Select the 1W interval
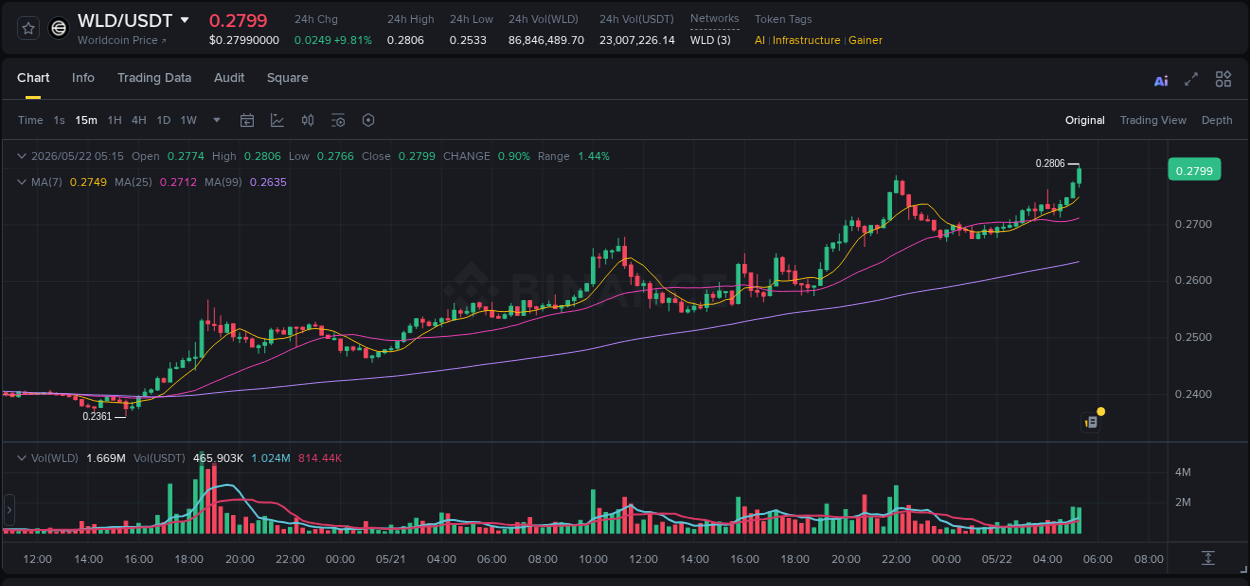The width and height of the screenshot is (1250, 586). 188,120
